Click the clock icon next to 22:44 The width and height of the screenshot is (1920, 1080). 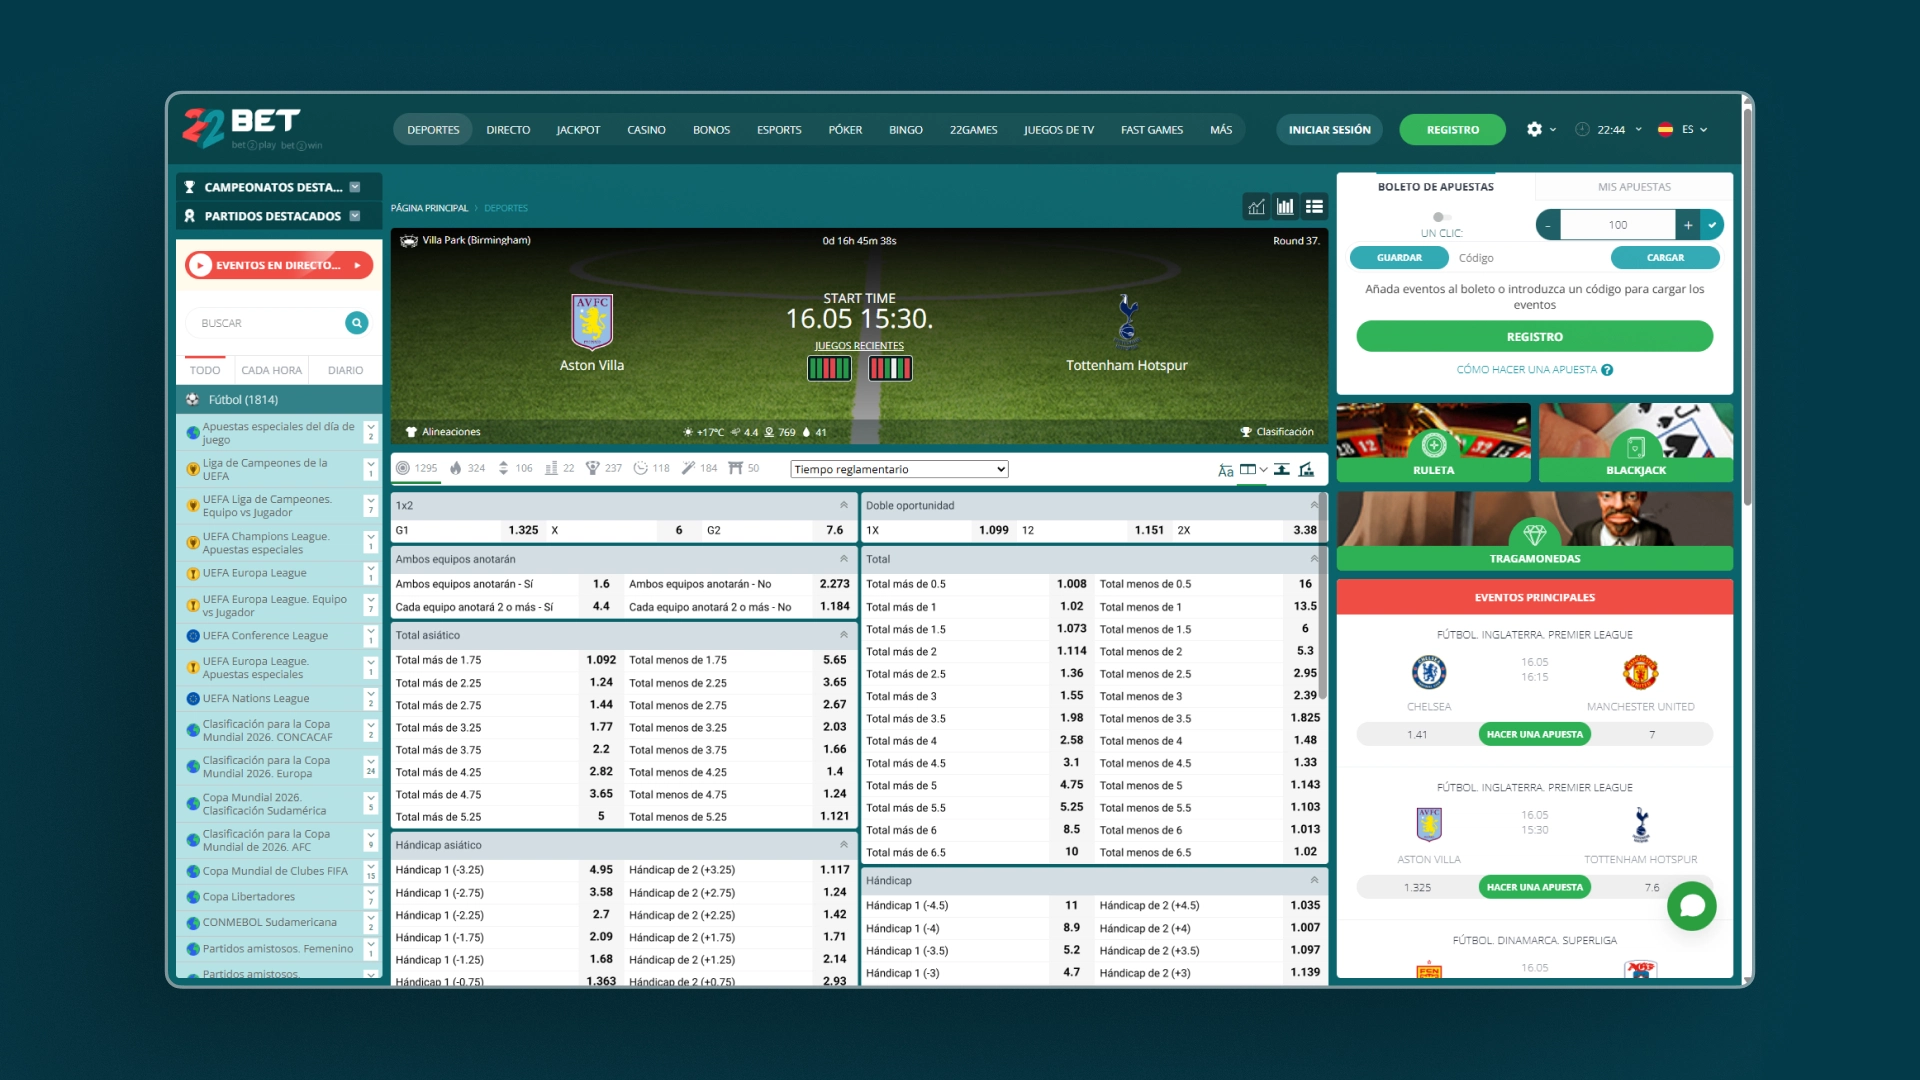coord(1582,129)
